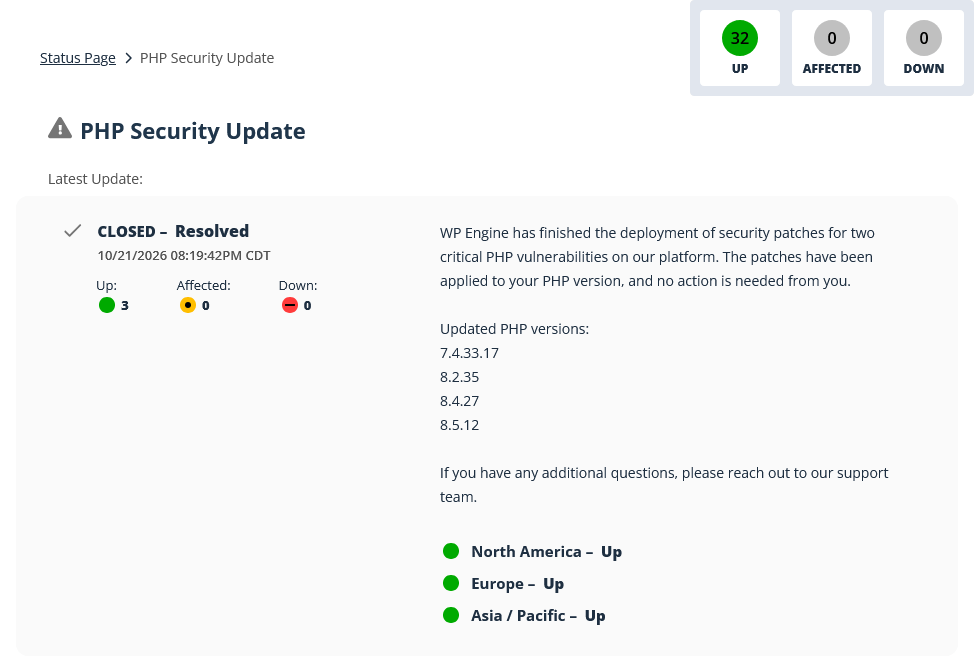The height and width of the screenshot is (656, 974).
Task: Click the green Up status dot
Action: 107,305
